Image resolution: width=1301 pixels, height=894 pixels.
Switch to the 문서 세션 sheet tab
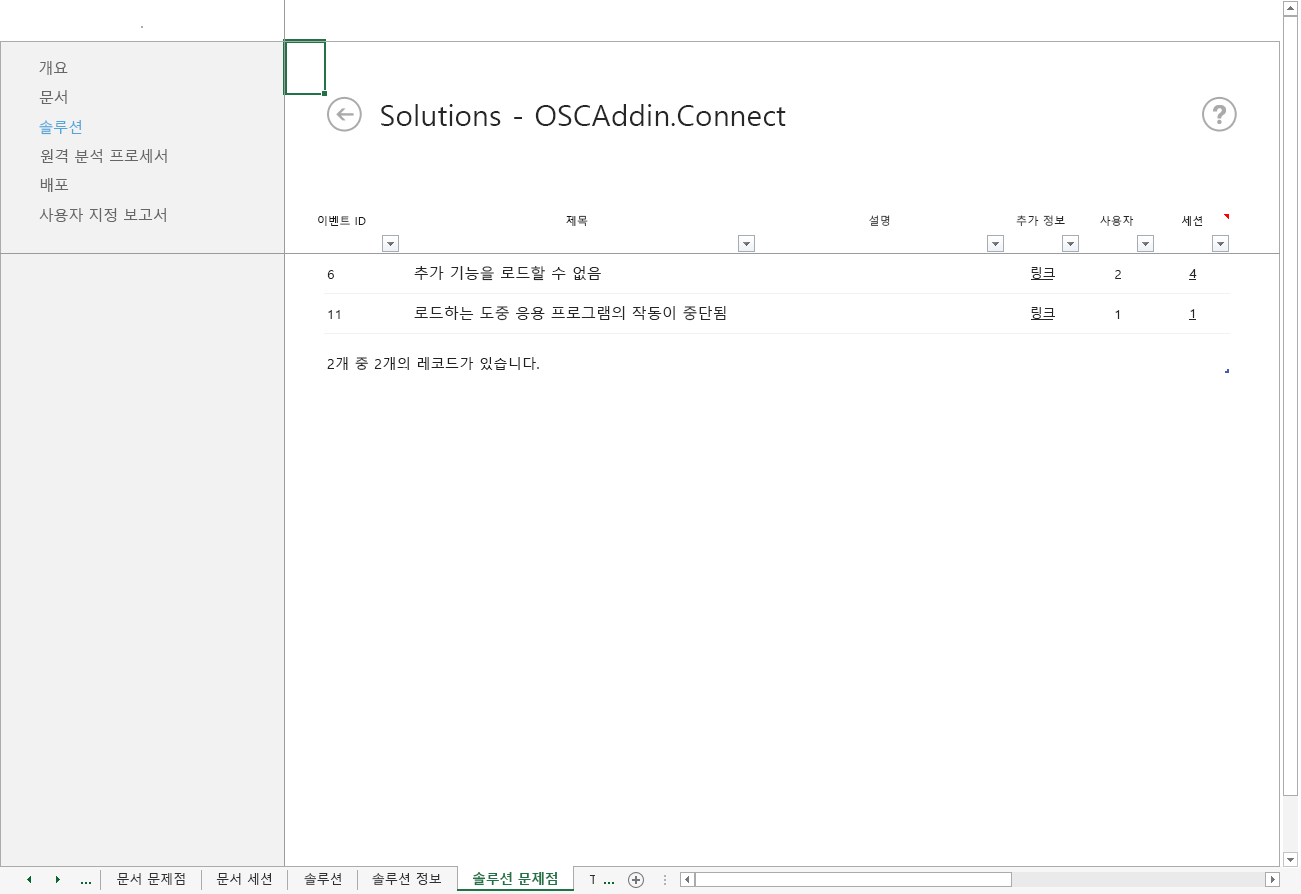point(244,879)
